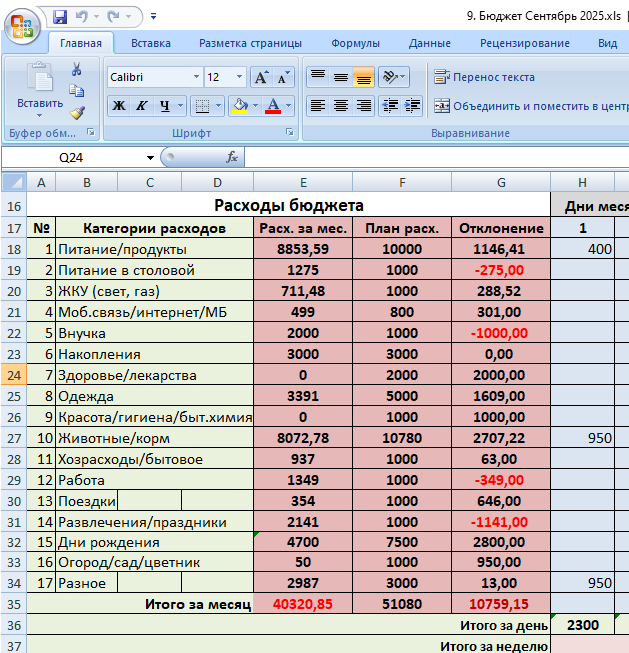Decrease the font size
This screenshot has height=653, width=629.
pos(283,77)
